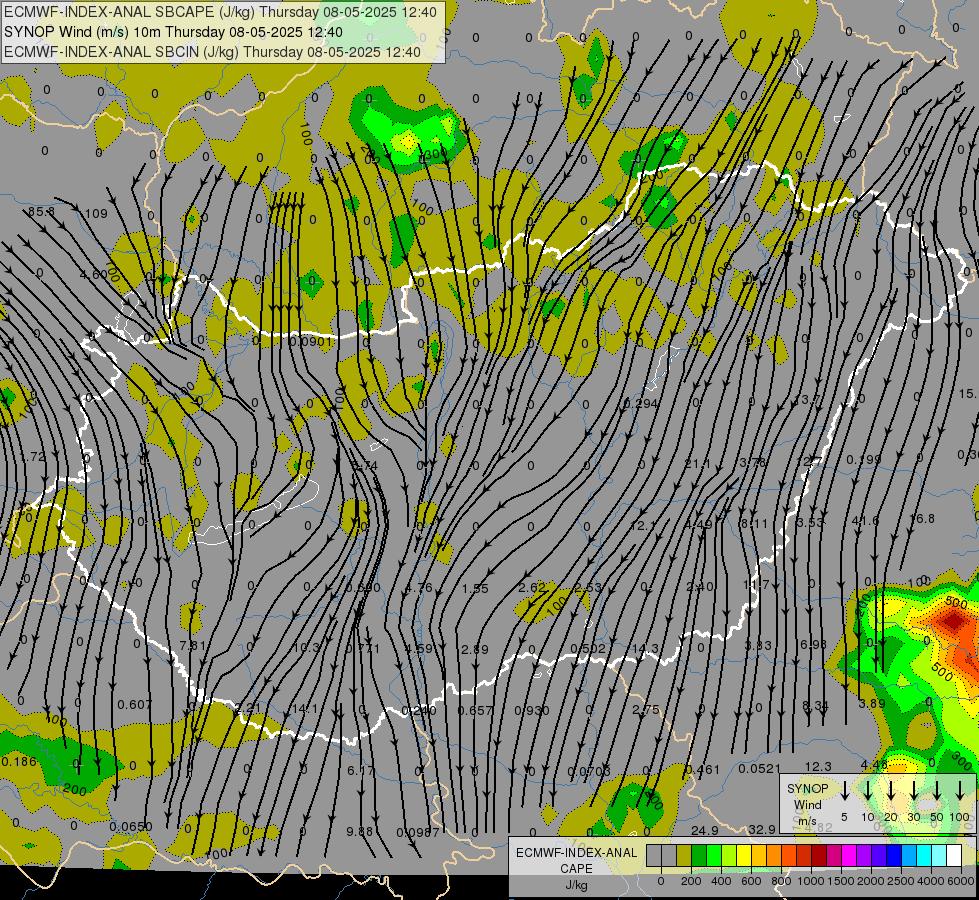The image size is (979, 900).
Task: Click the 'SYNOP' label in wind legend
Action: [807, 788]
